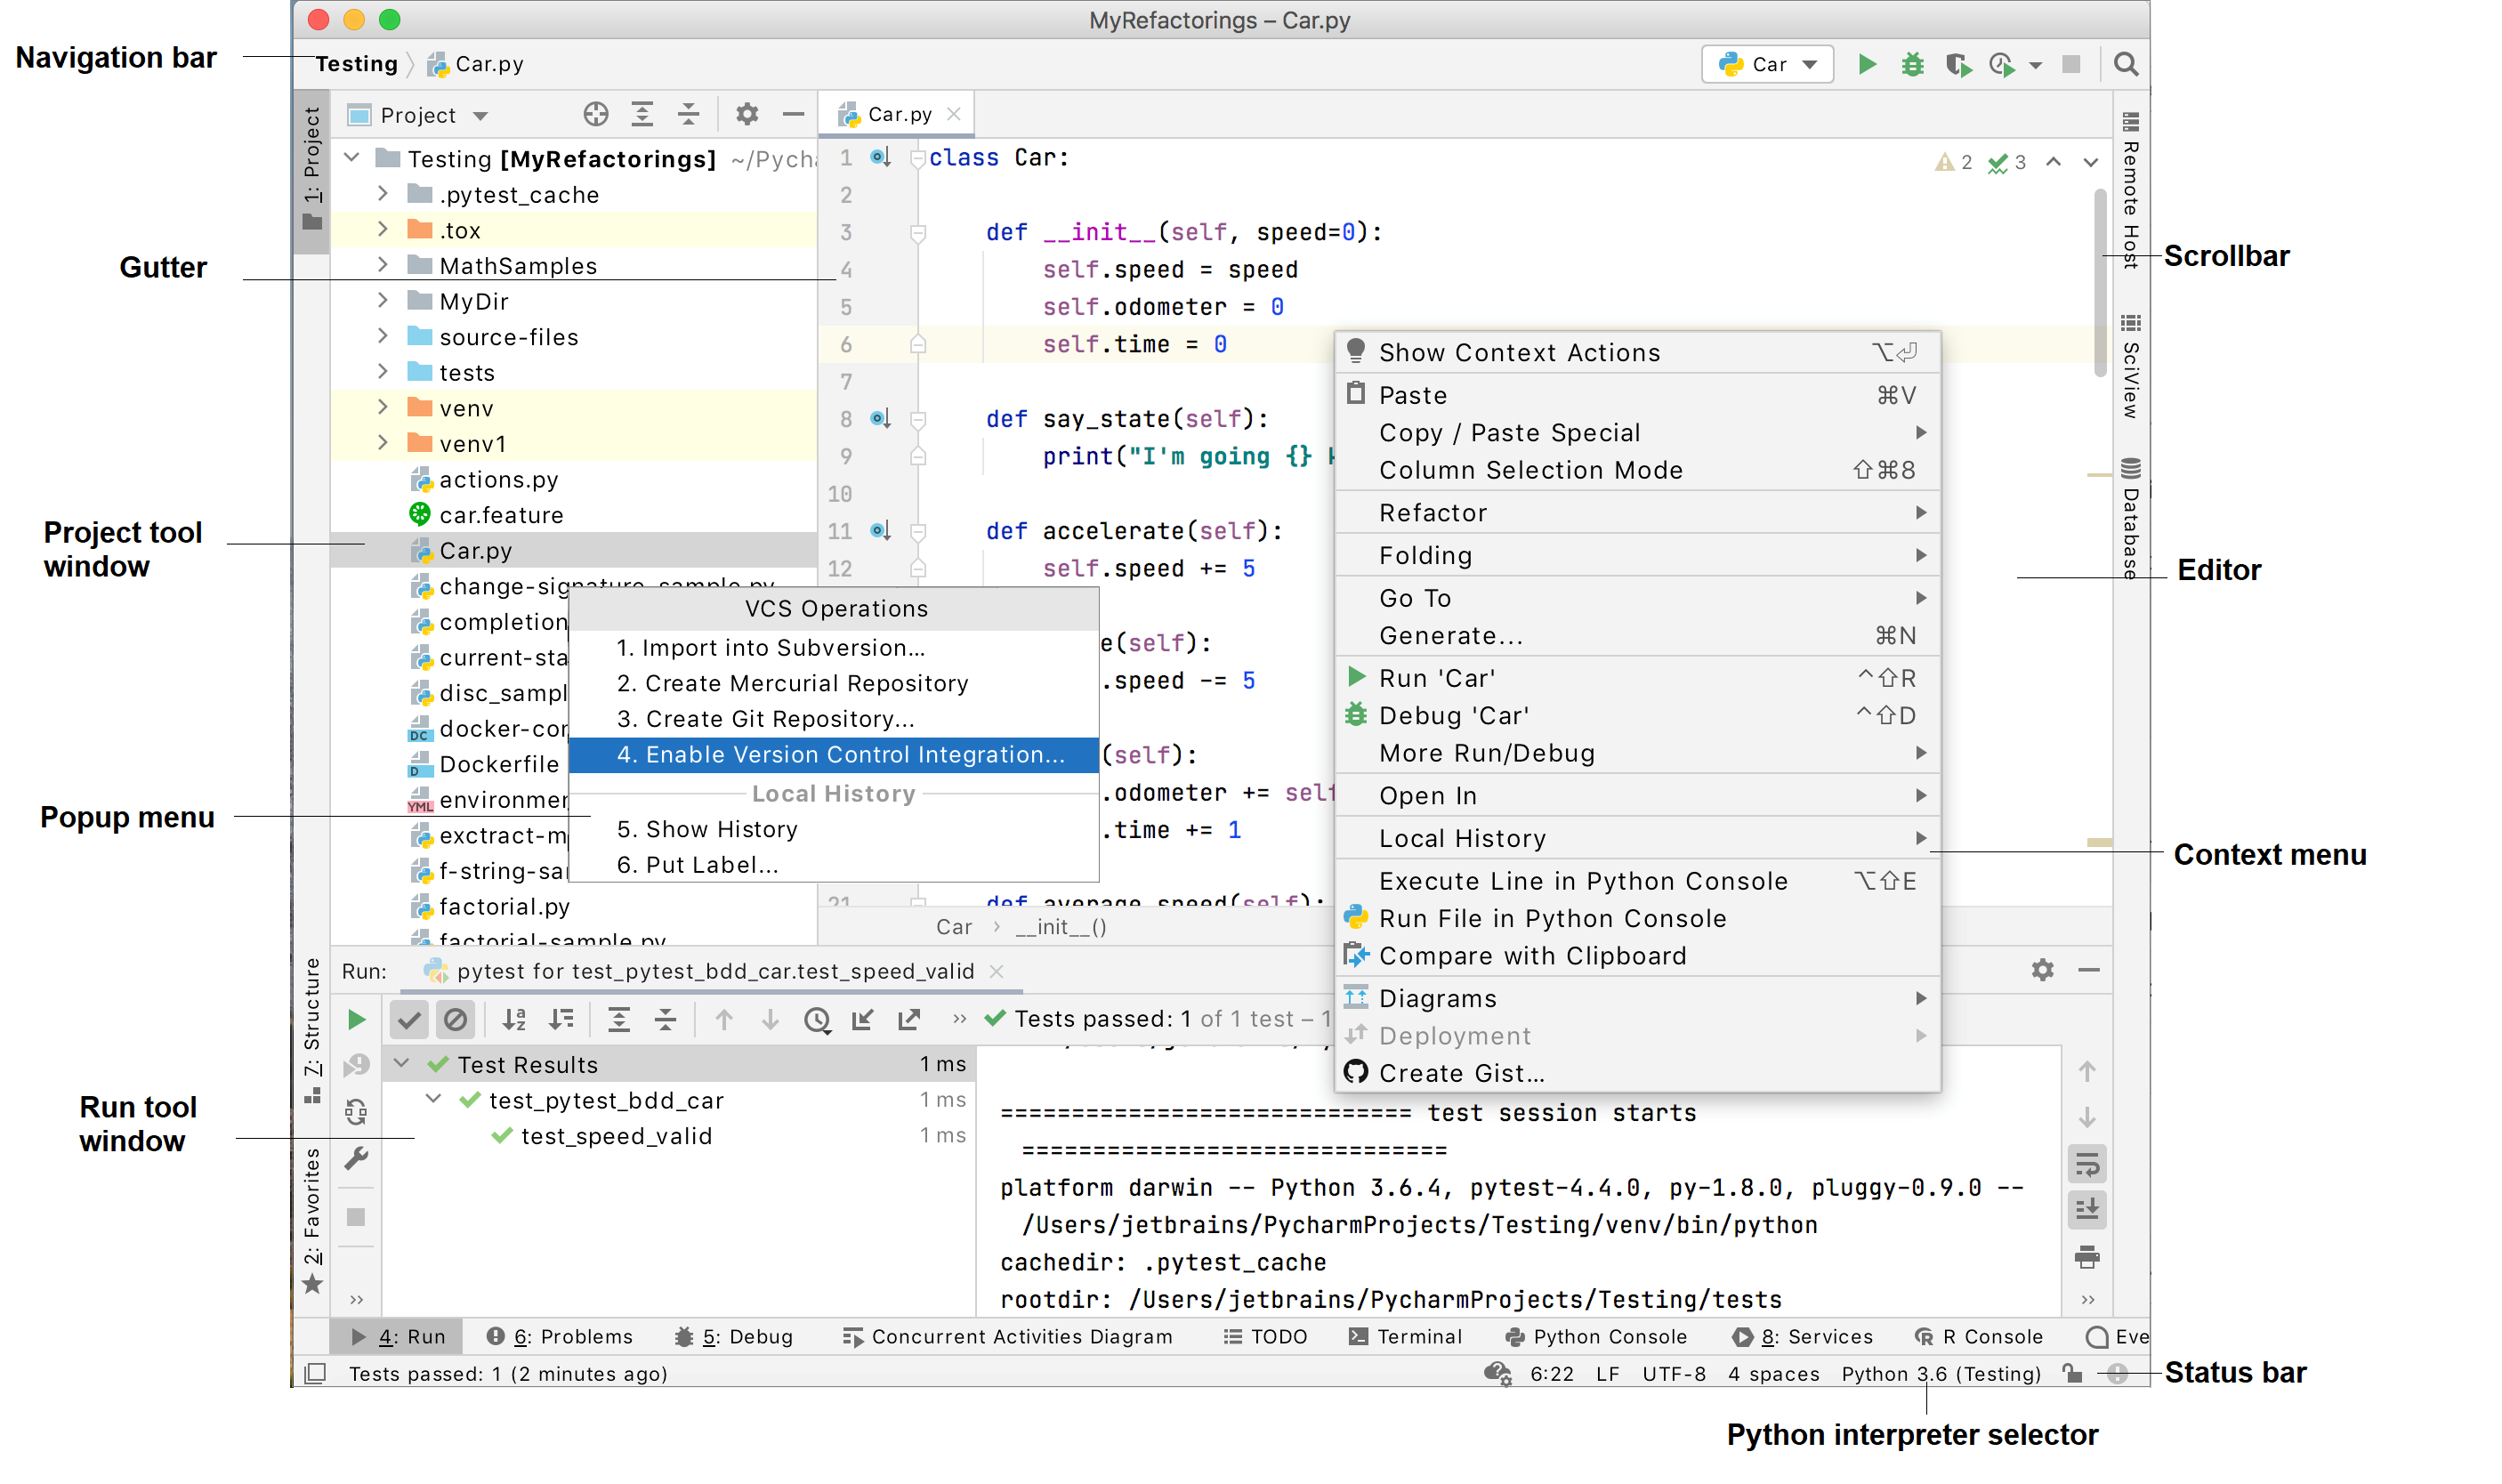Open the wrench settings in the Run window
Viewport: 2502px width, 1484px height.
click(356, 1158)
